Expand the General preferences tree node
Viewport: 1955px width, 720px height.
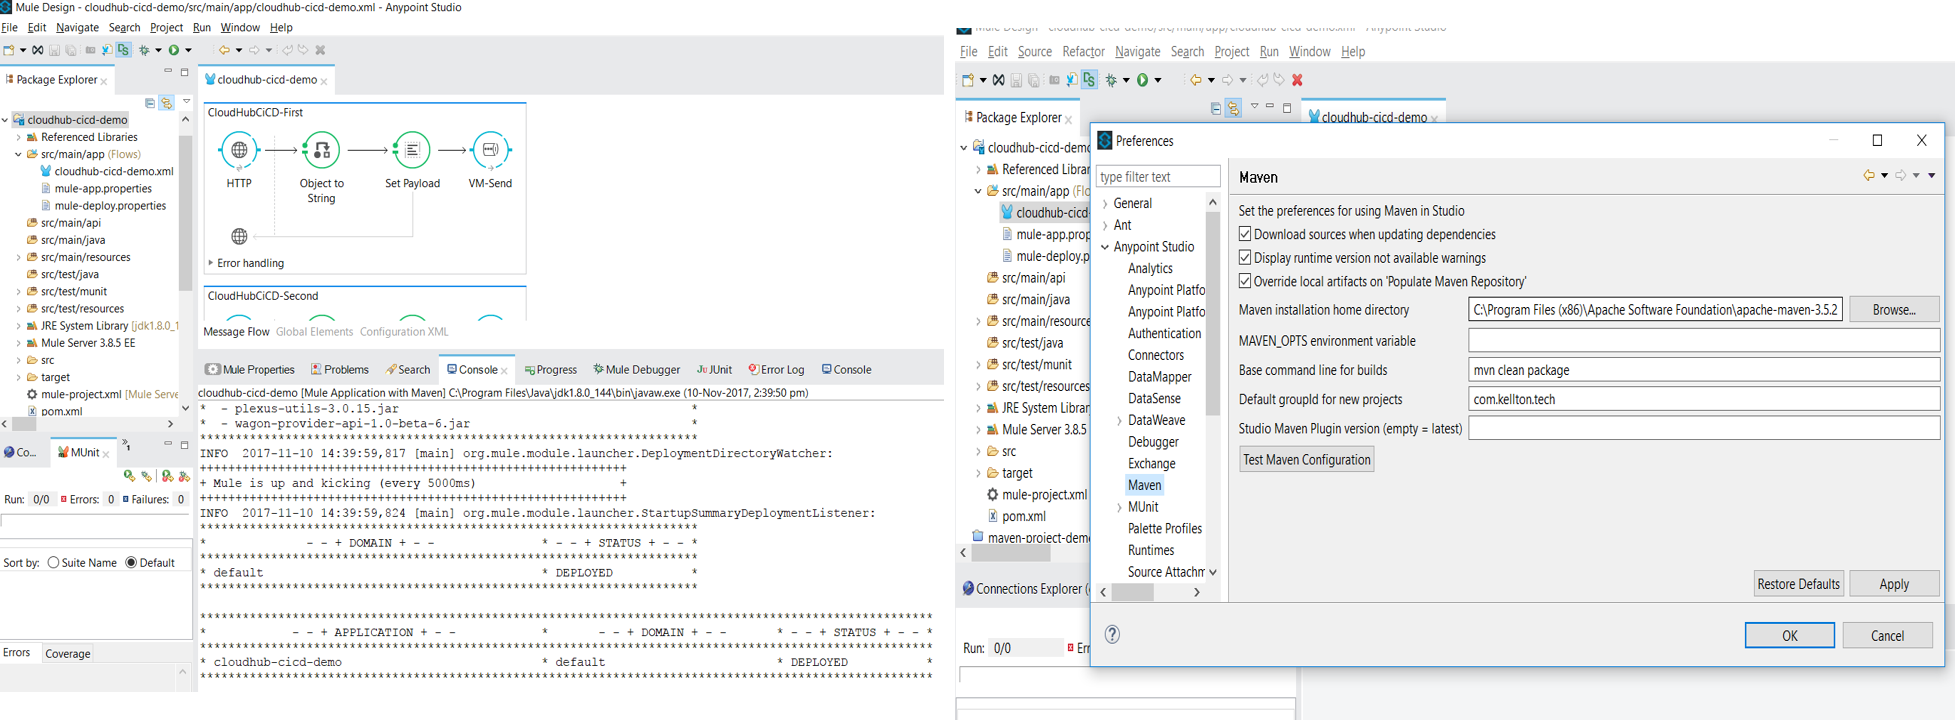coord(1105,204)
